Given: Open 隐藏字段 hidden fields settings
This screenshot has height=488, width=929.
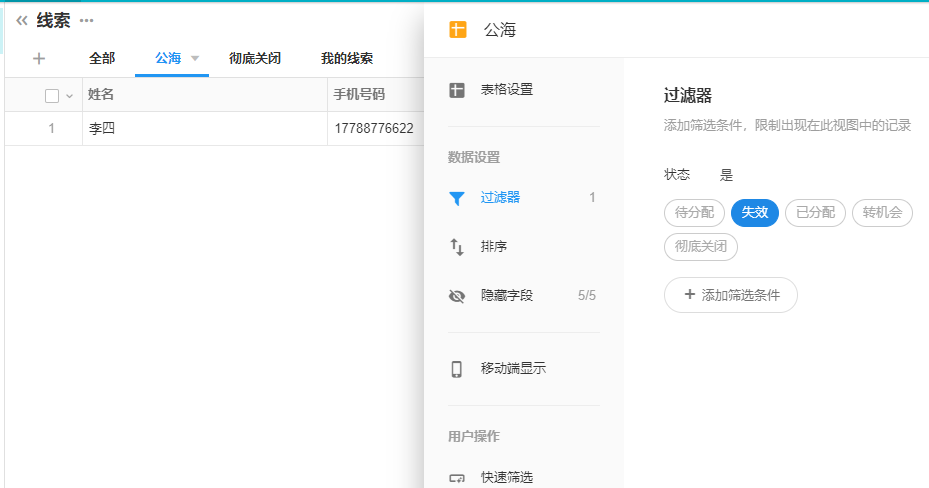Looking at the screenshot, I should (506, 296).
